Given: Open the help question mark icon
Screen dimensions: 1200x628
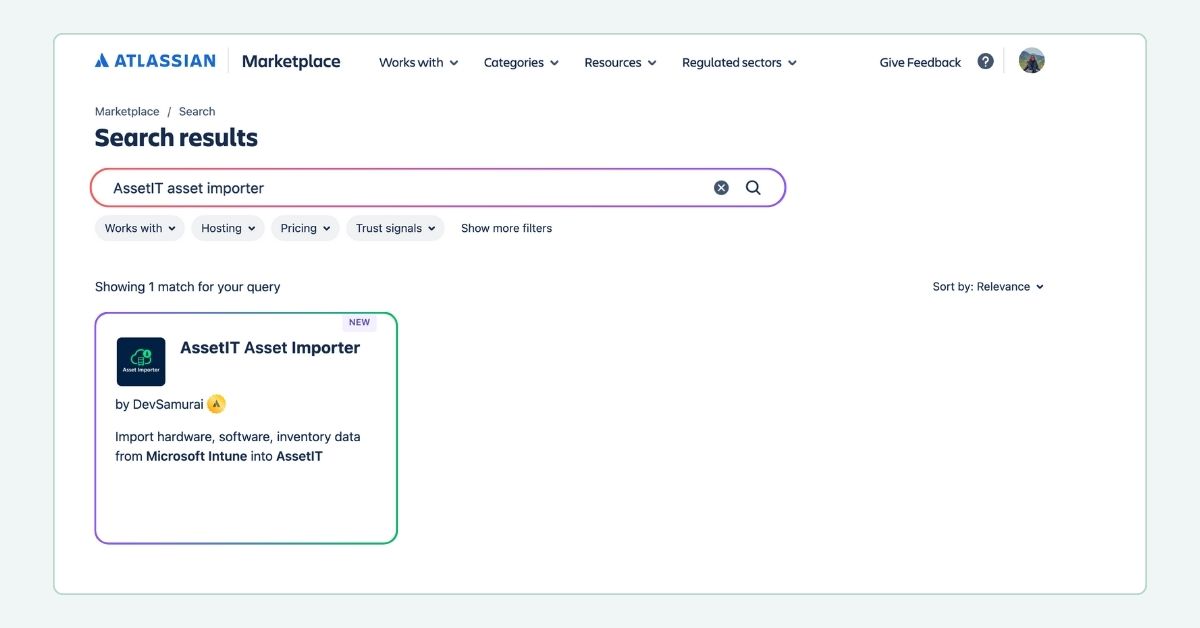Looking at the screenshot, I should [x=985, y=61].
